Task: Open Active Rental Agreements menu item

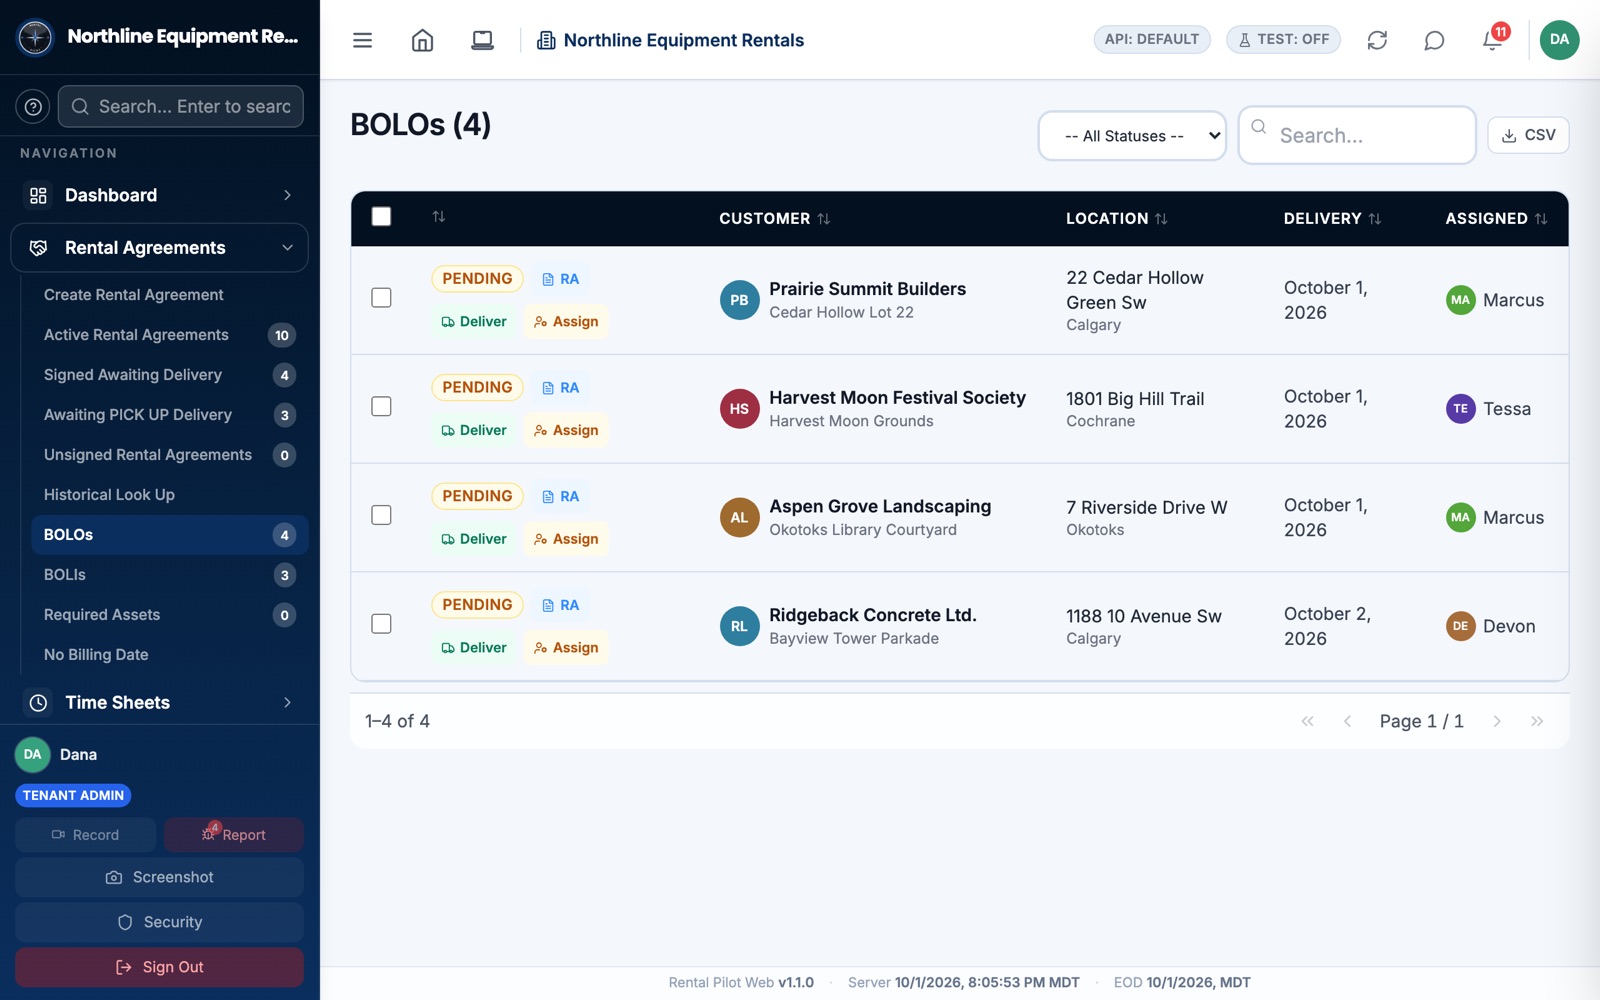Action: coord(170,335)
